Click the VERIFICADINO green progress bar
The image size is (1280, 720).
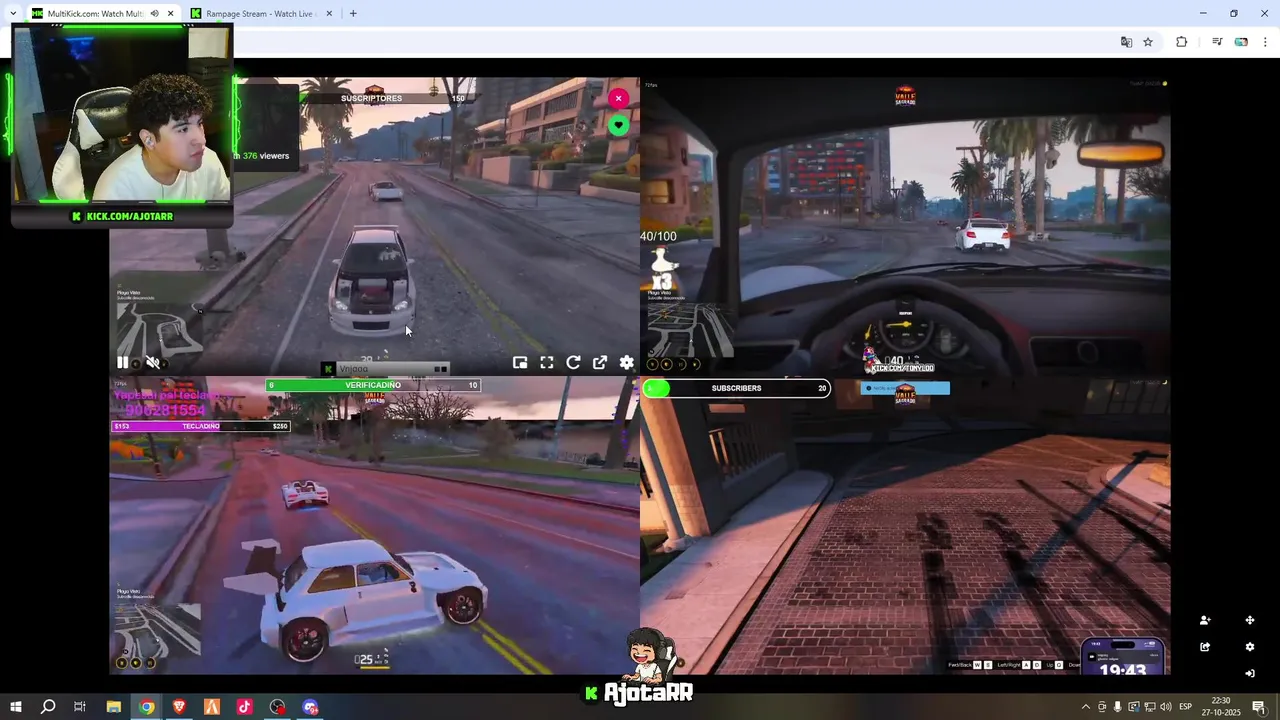(373, 385)
